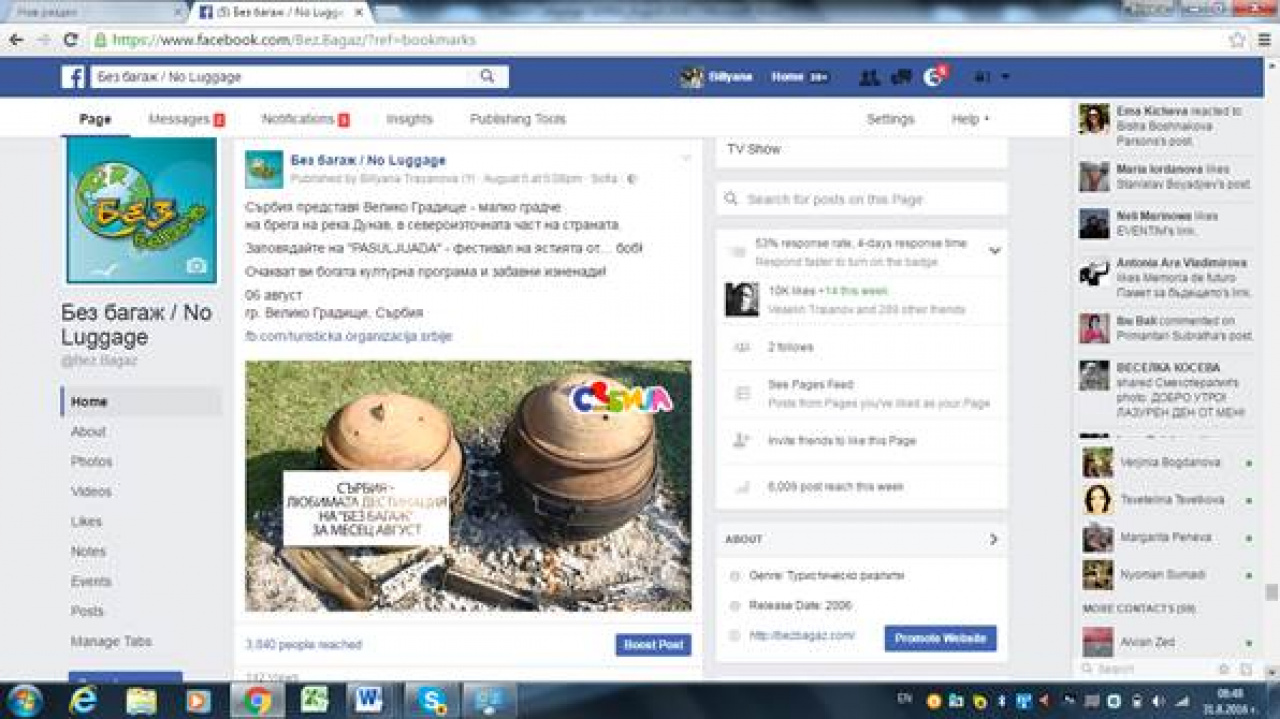Image resolution: width=1280 pixels, height=719 pixels.
Task: Open the post's clay pots photo
Action: (468, 486)
